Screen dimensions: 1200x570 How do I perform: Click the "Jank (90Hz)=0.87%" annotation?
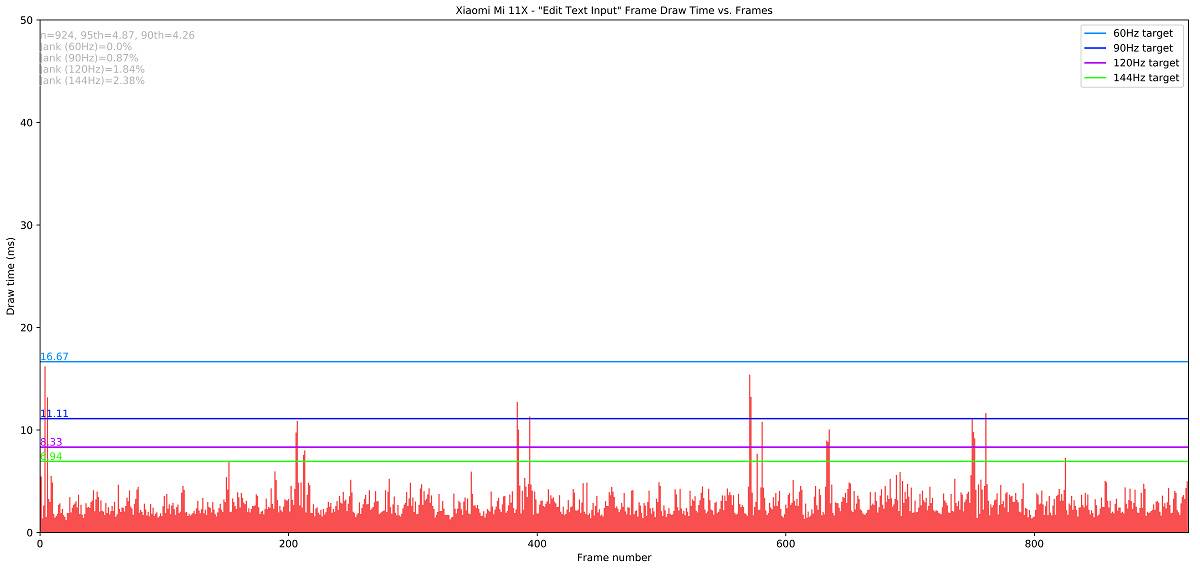89,58
